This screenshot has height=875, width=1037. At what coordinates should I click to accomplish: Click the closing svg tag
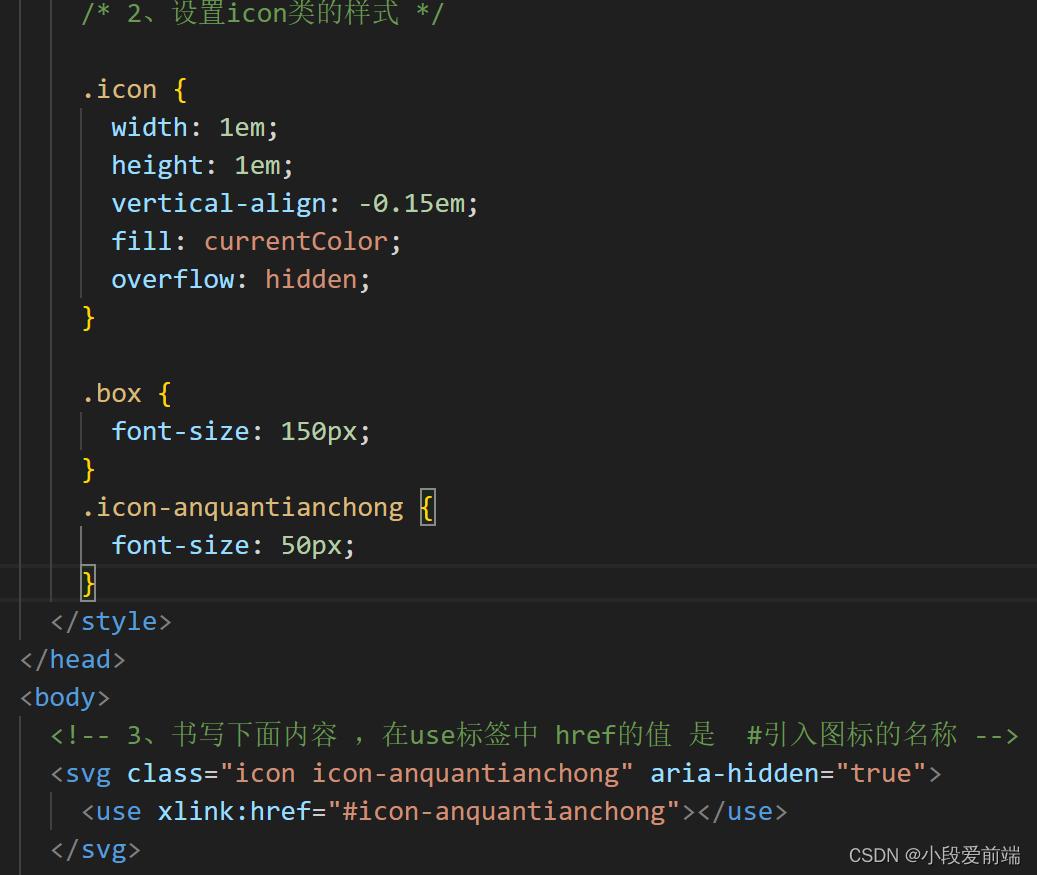[96, 849]
